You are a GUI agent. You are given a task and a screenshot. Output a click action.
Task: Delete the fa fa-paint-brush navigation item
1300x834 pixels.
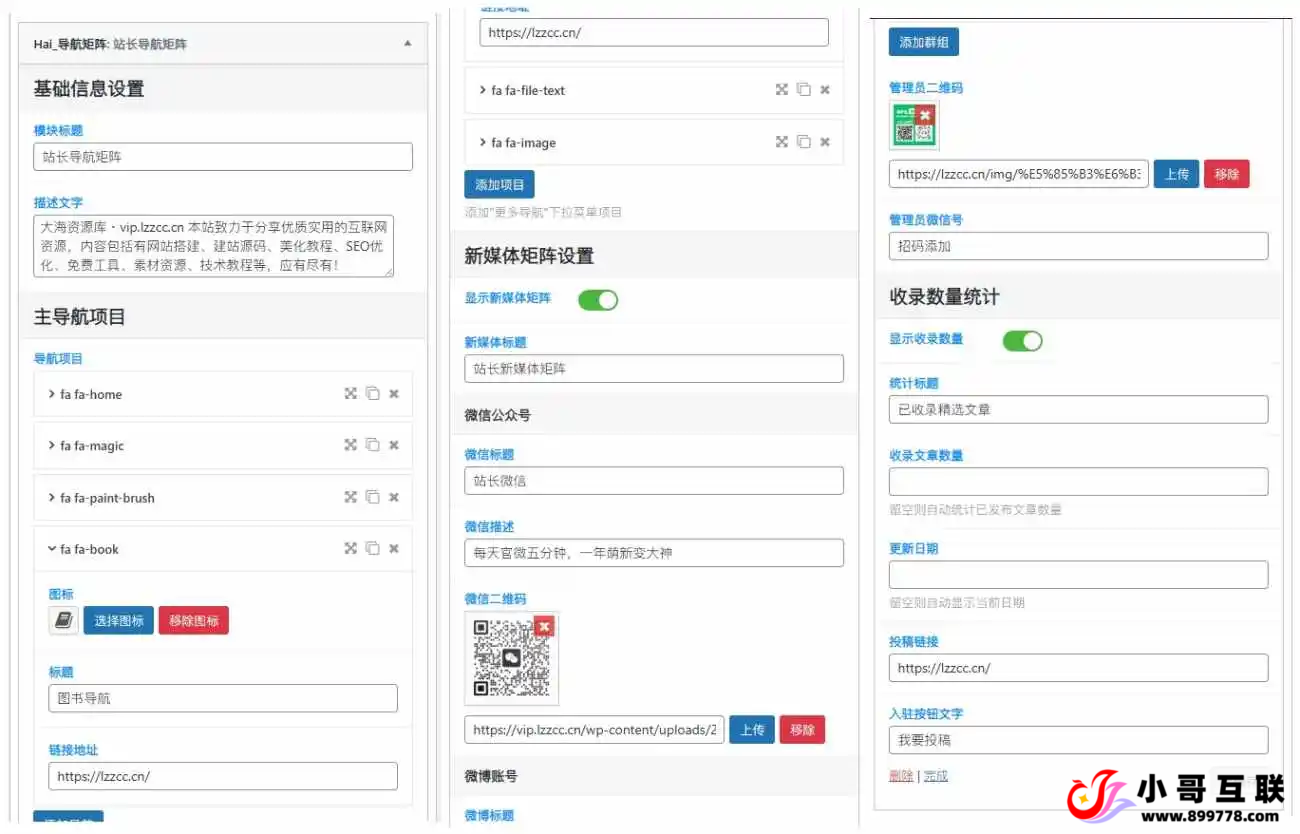pyautogui.click(x=394, y=498)
